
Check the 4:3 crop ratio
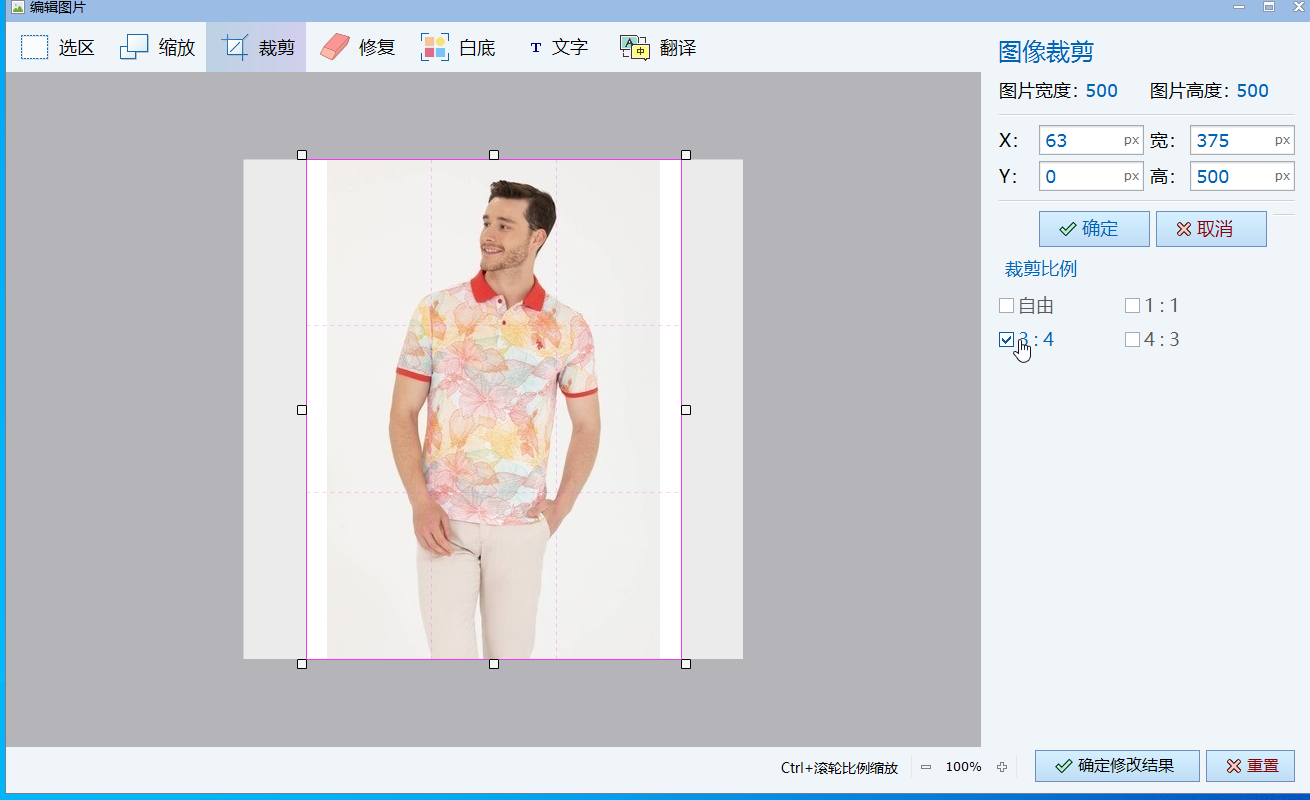coord(1133,340)
